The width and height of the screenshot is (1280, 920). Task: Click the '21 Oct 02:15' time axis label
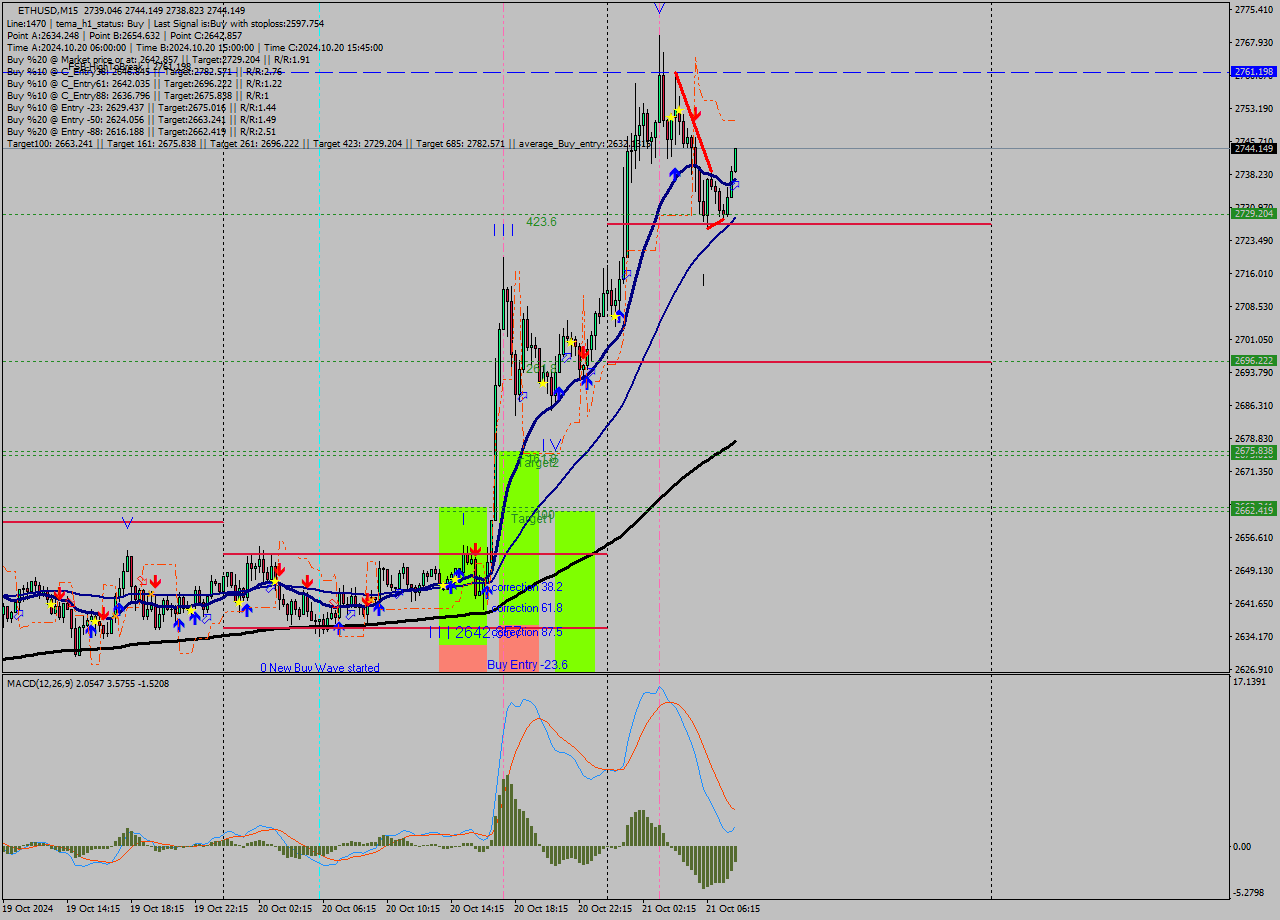tap(669, 909)
